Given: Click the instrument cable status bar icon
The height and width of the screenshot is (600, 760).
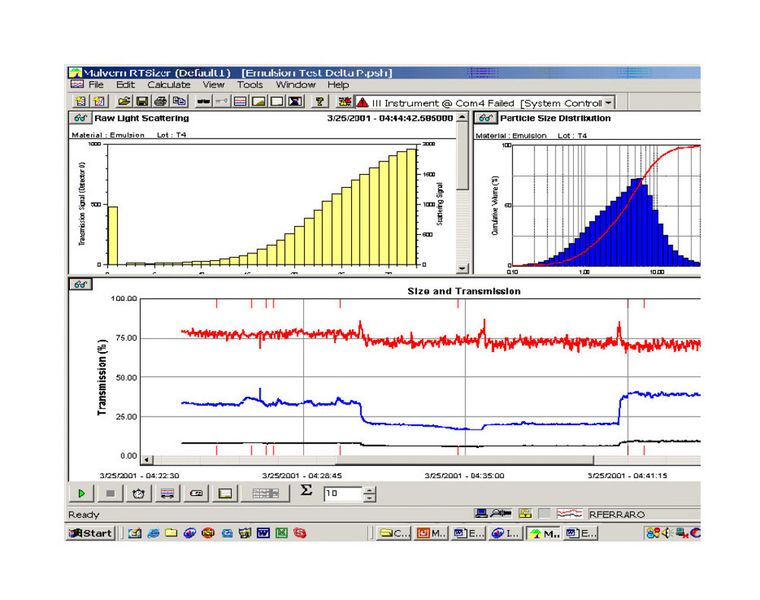Looking at the screenshot, I should coord(501,514).
